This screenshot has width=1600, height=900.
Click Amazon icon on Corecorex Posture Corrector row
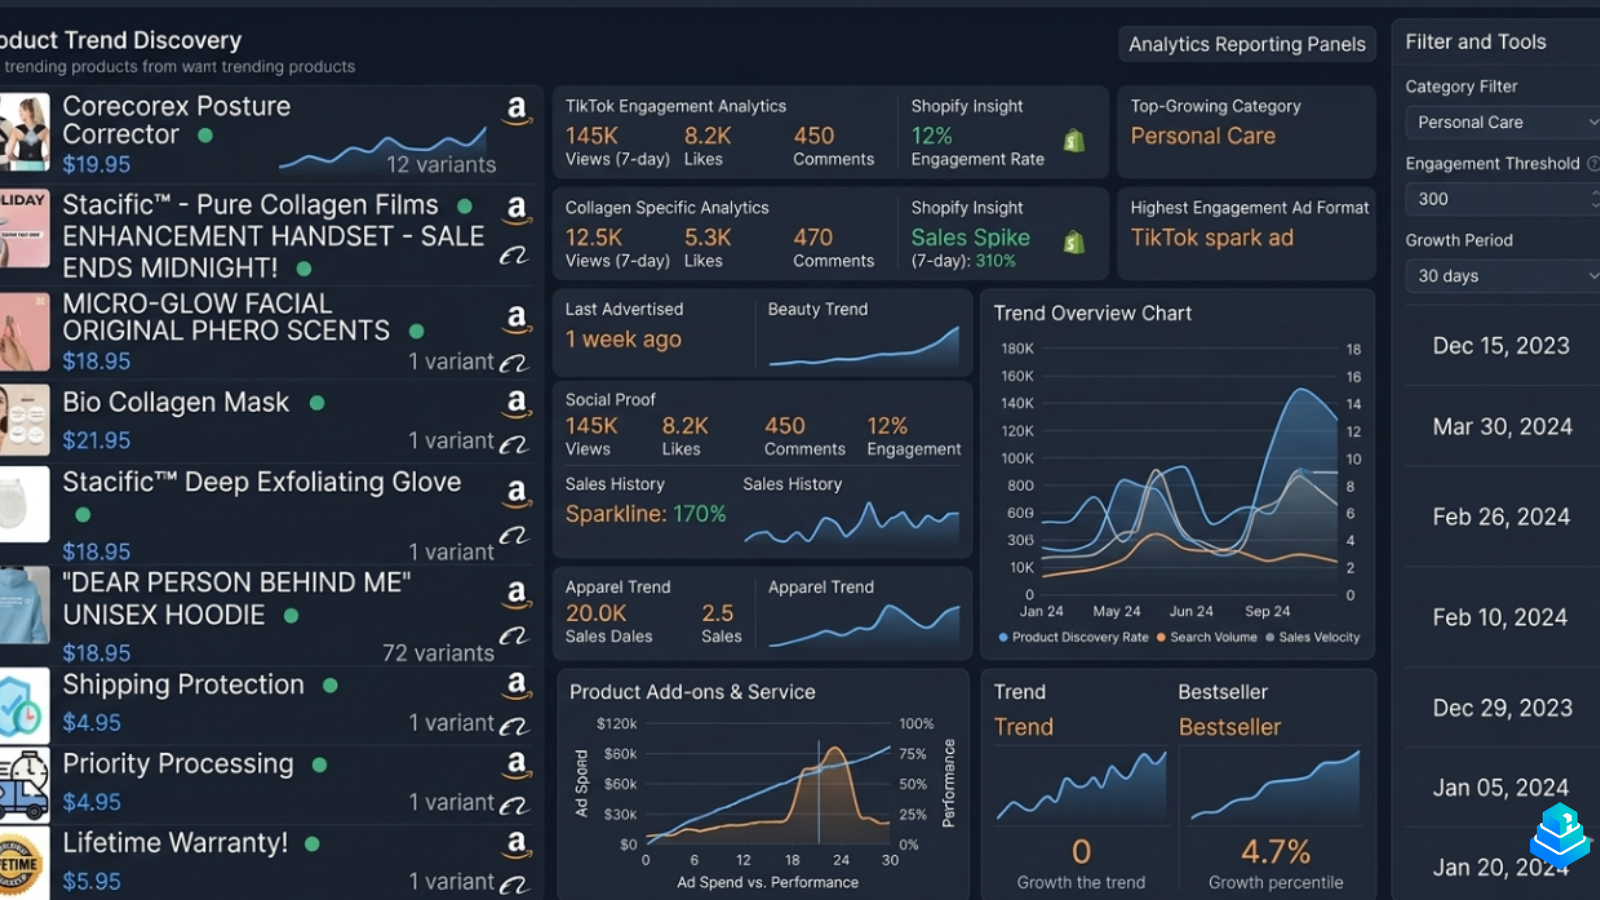point(516,109)
